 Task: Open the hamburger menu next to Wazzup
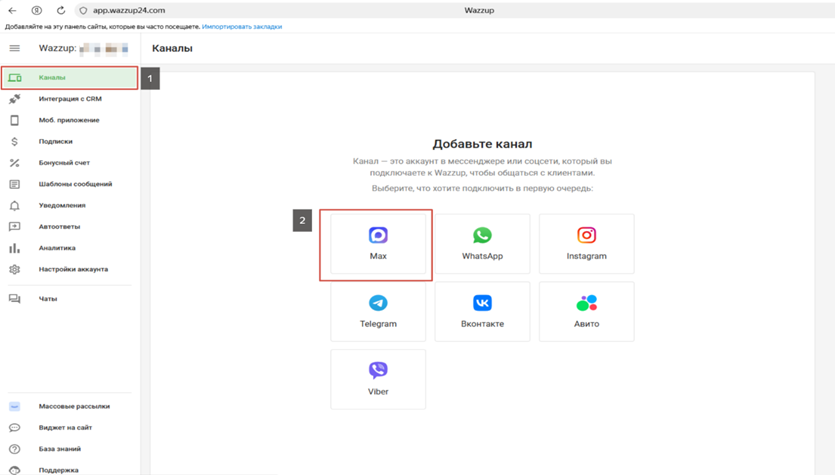14,48
